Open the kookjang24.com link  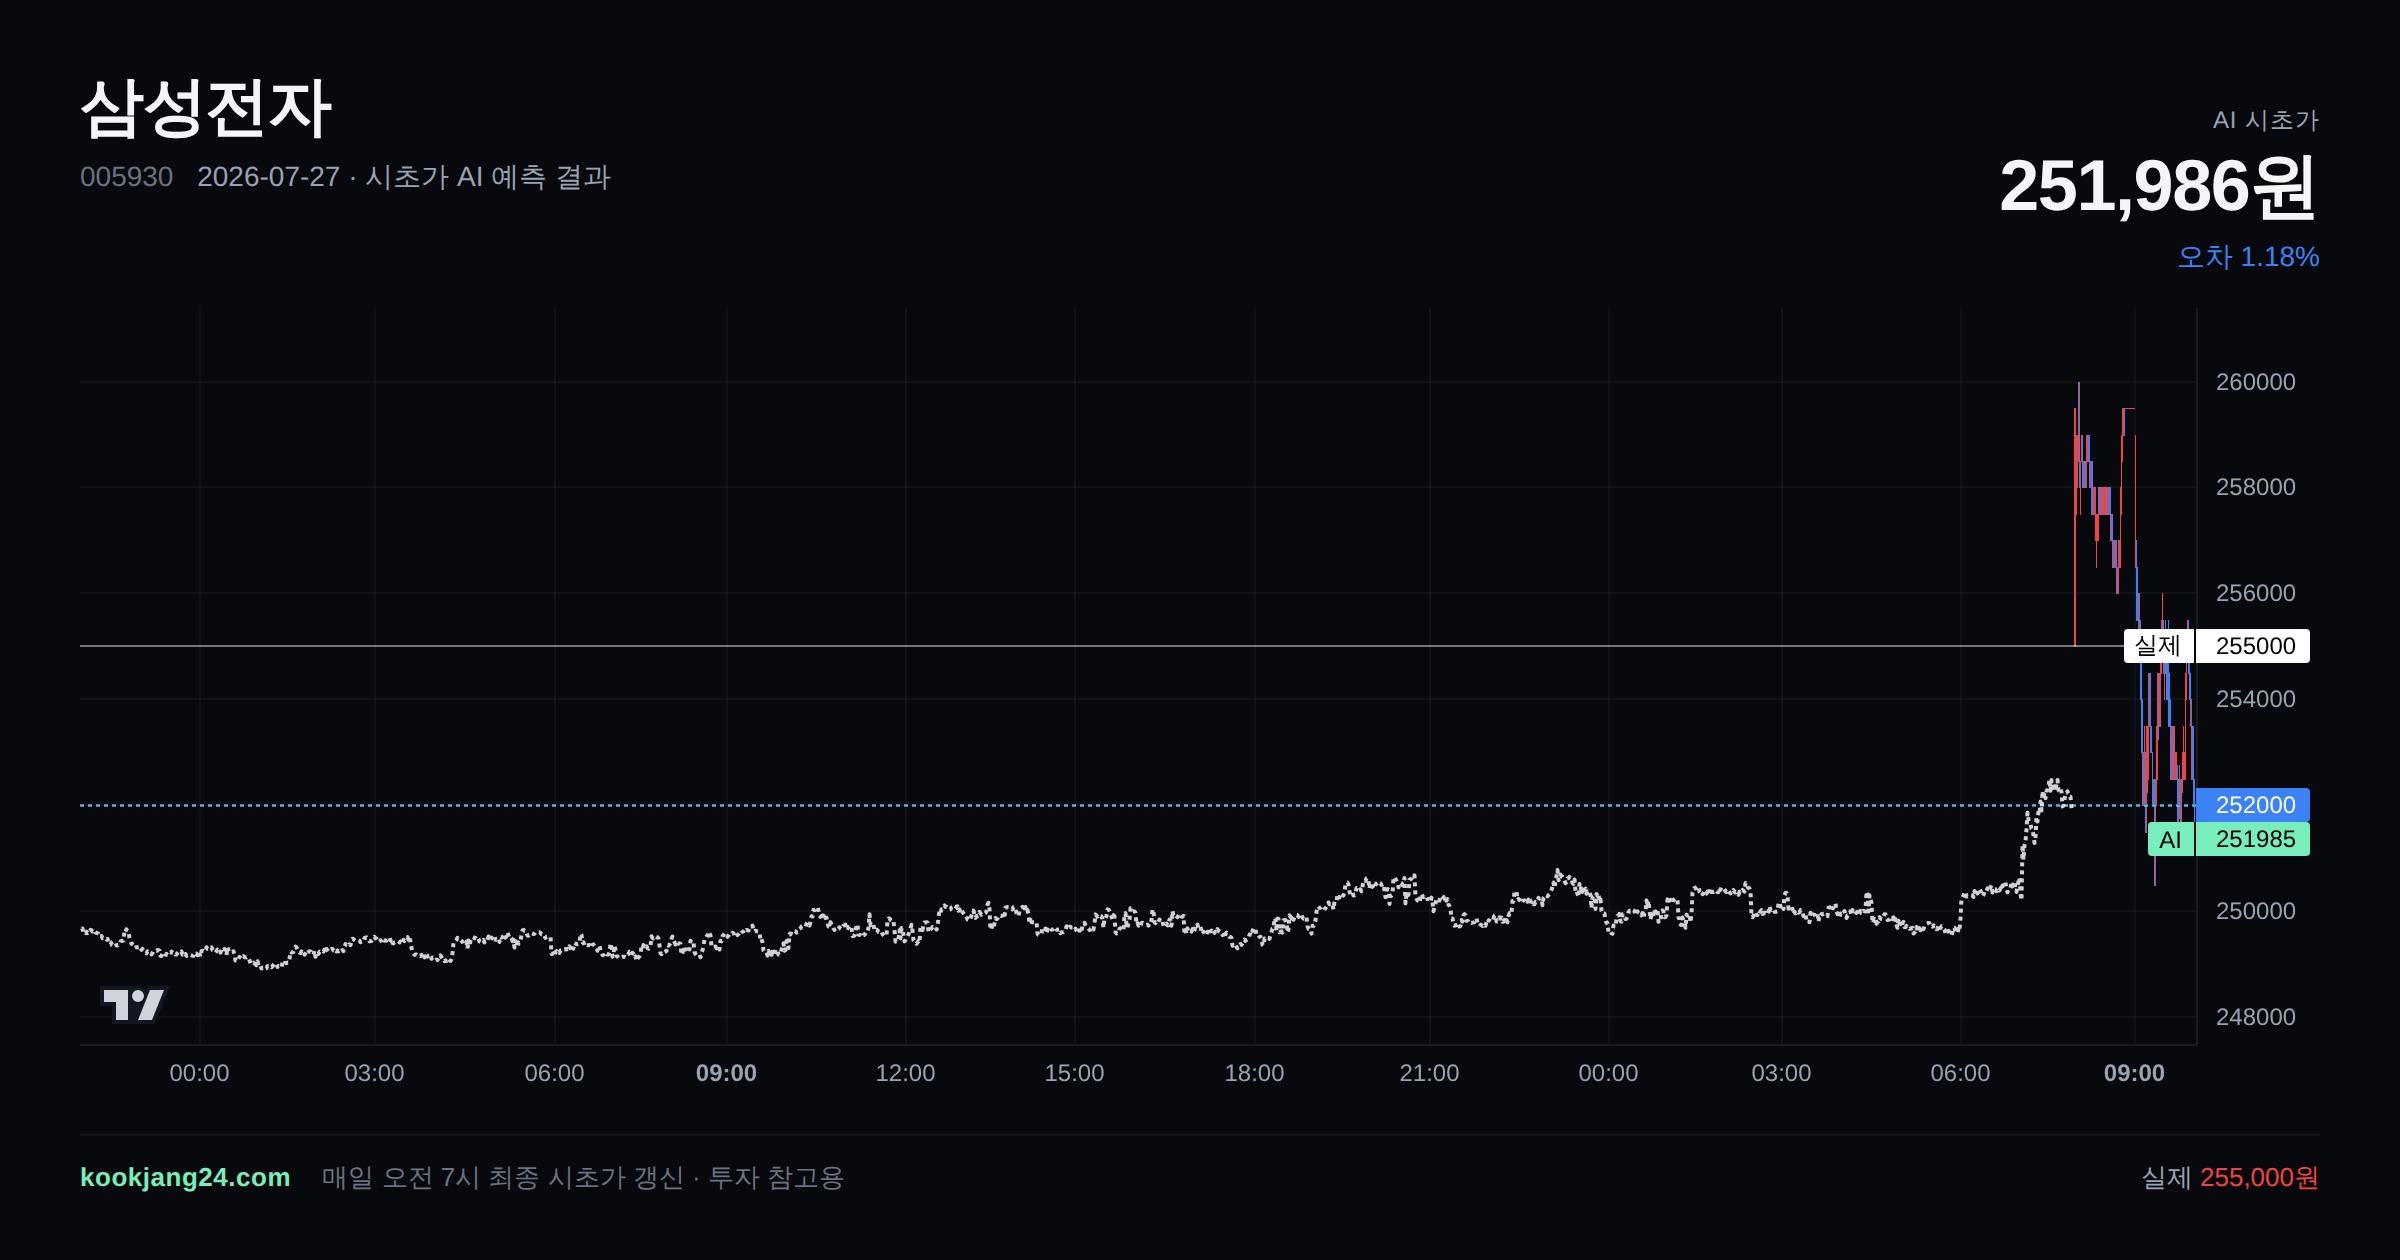tap(185, 1177)
